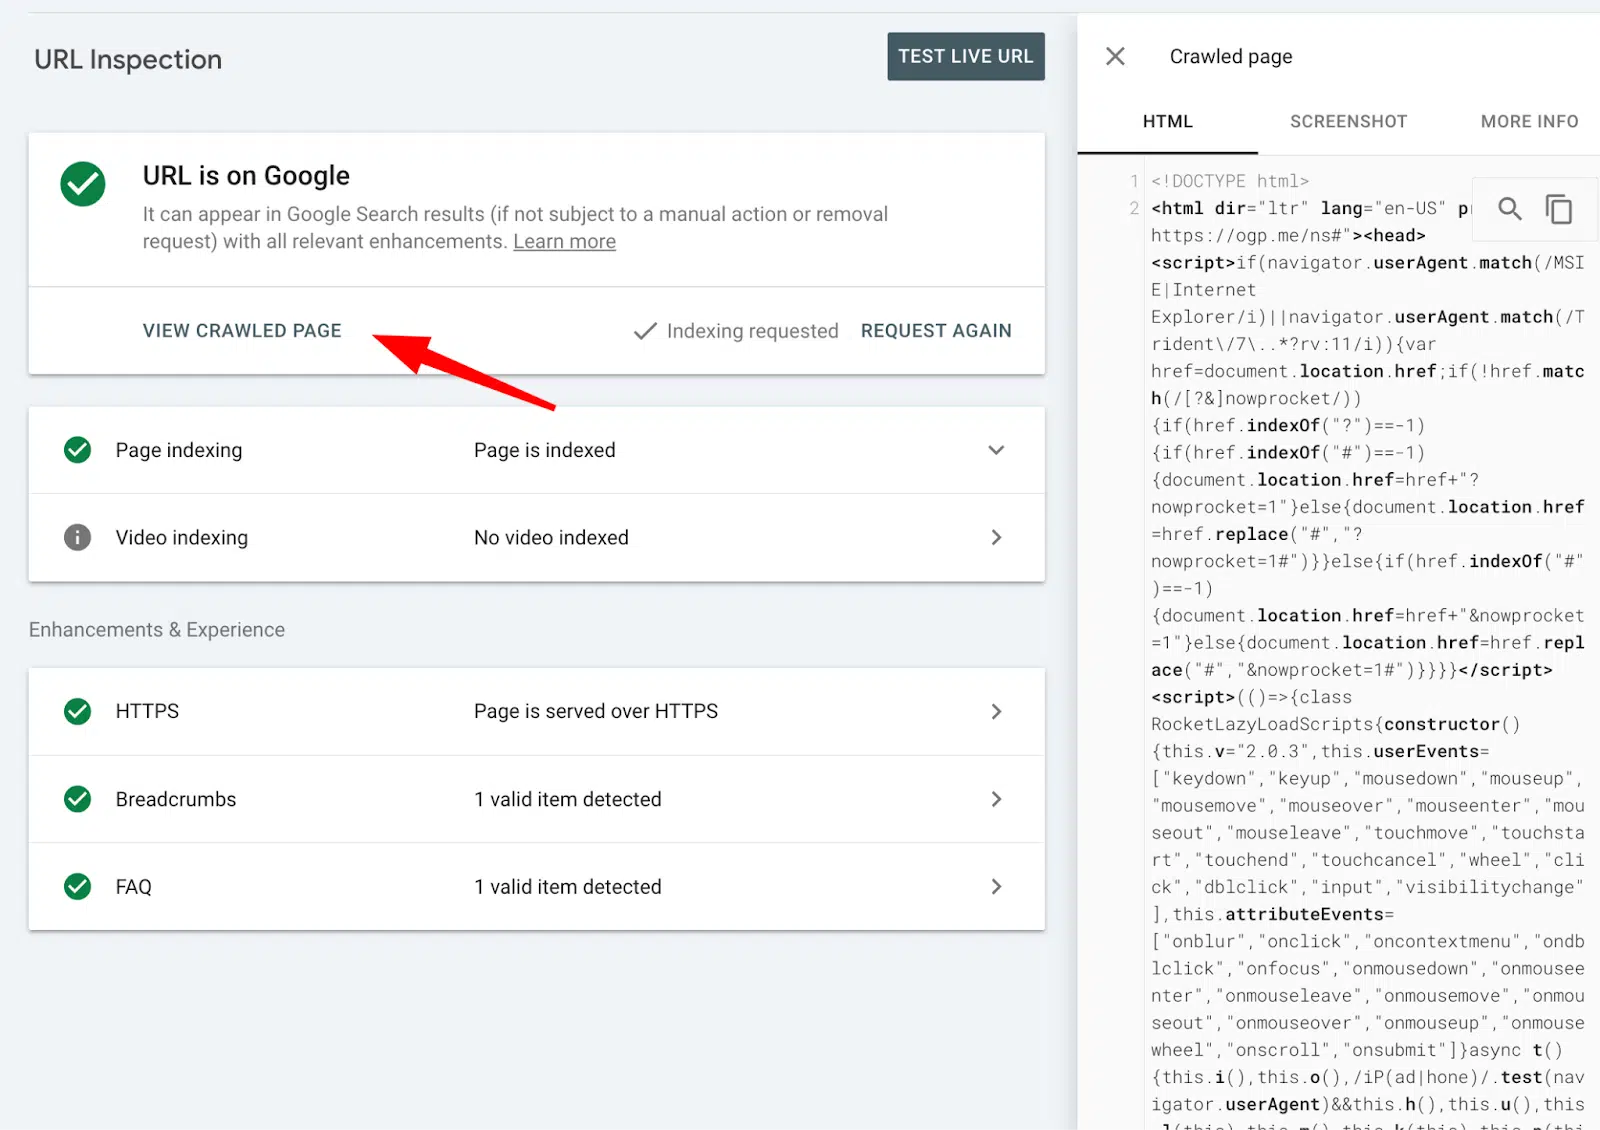1600x1130 pixels.
Task: Expand the Page indexing section
Action: point(996,450)
